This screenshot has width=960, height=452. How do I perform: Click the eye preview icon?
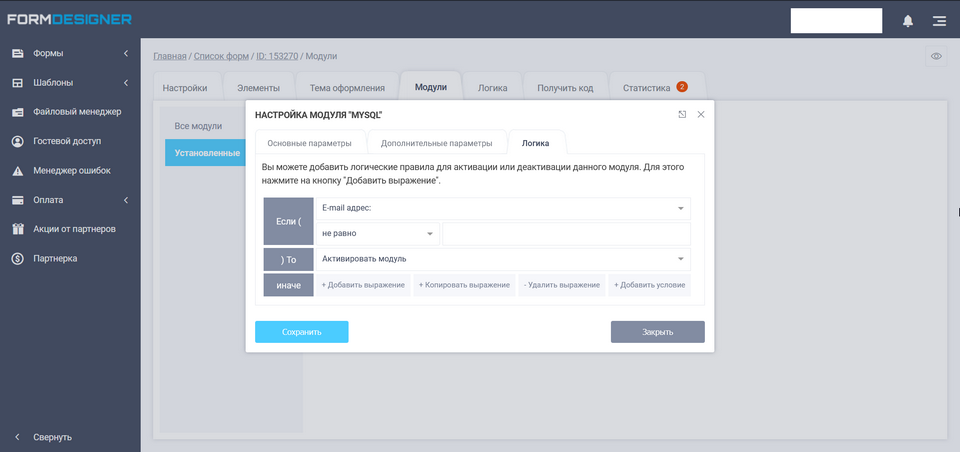point(936,56)
